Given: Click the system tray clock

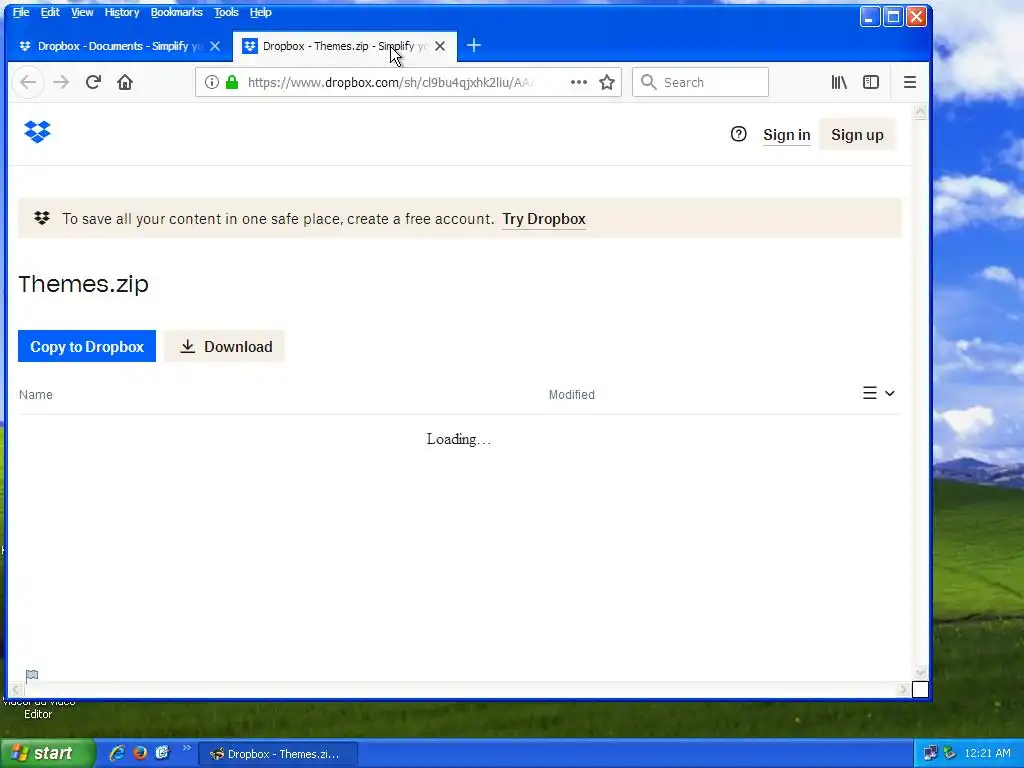Looking at the screenshot, I should 987,753.
